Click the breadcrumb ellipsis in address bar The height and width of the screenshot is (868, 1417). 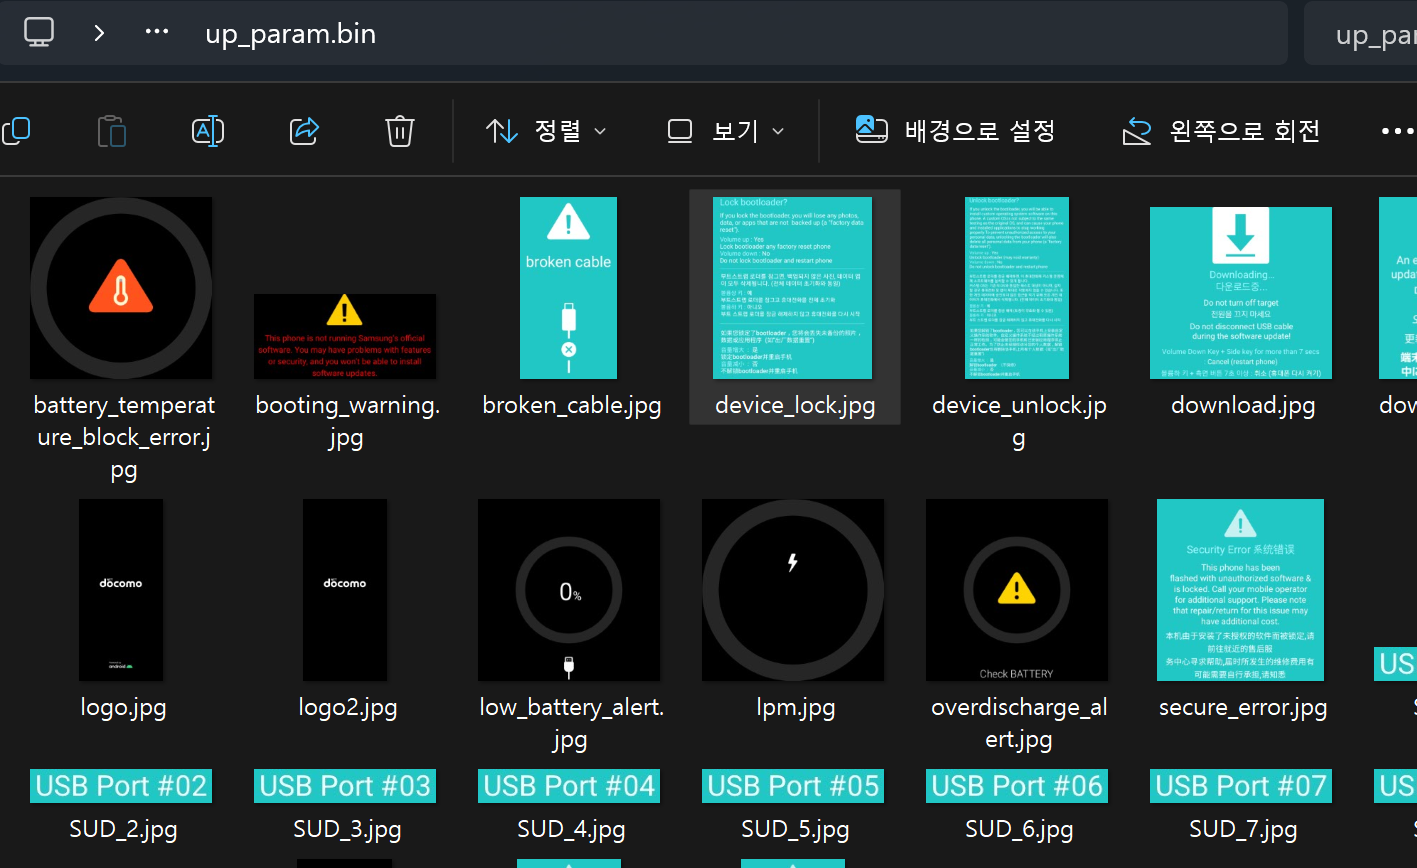pyautogui.click(x=157, y=32)
